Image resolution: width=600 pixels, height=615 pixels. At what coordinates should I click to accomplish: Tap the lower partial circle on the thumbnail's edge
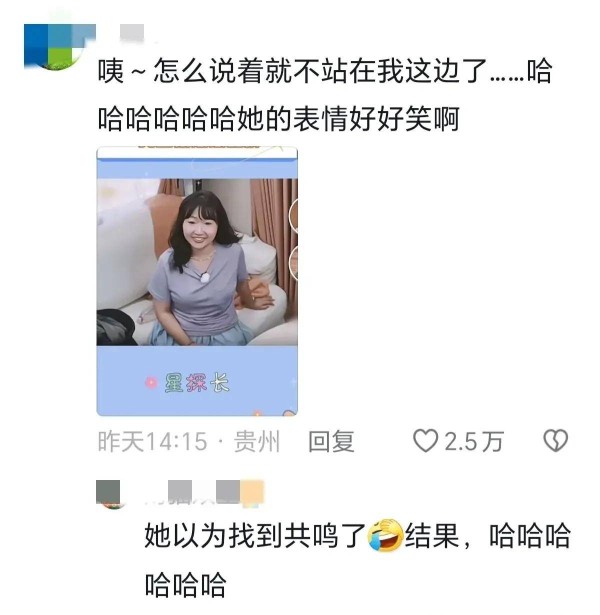tap(294, 262)
